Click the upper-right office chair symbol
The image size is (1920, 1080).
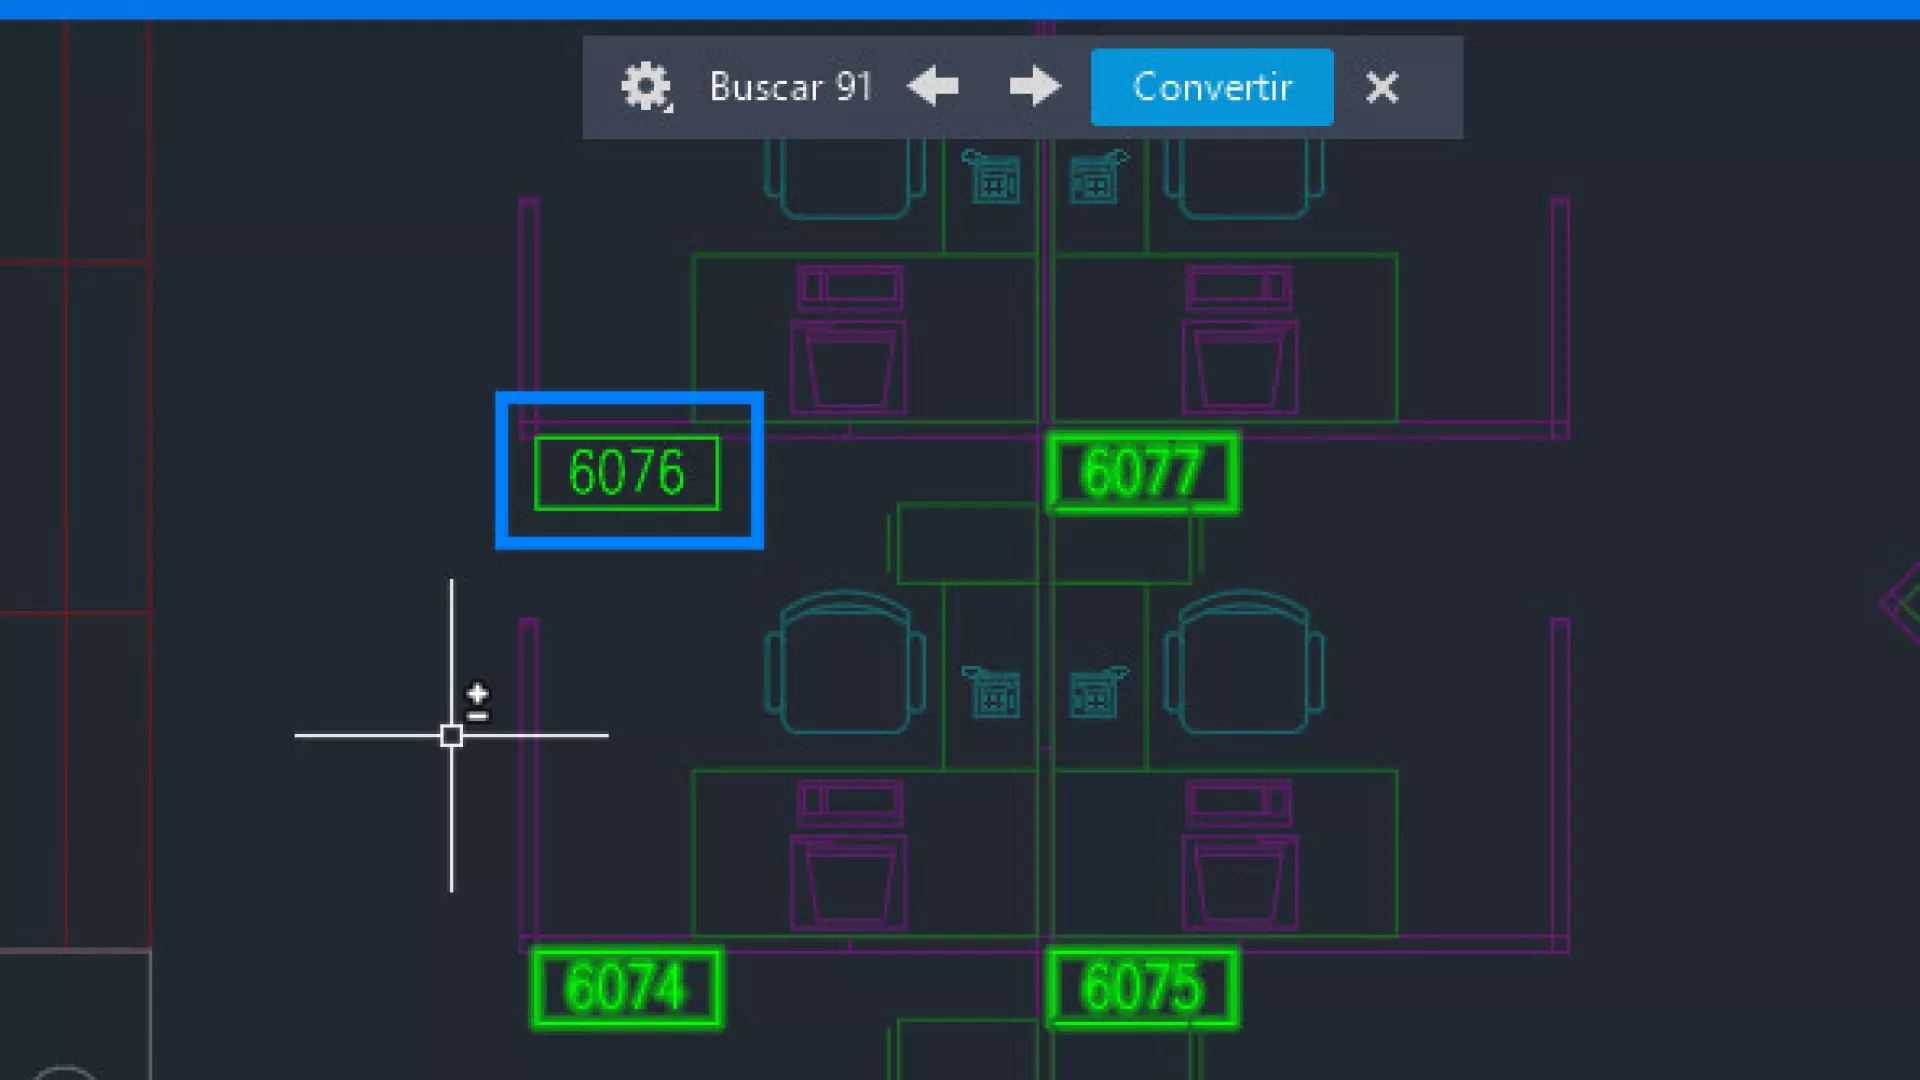pyautogui.click(x=1244, y=180)
